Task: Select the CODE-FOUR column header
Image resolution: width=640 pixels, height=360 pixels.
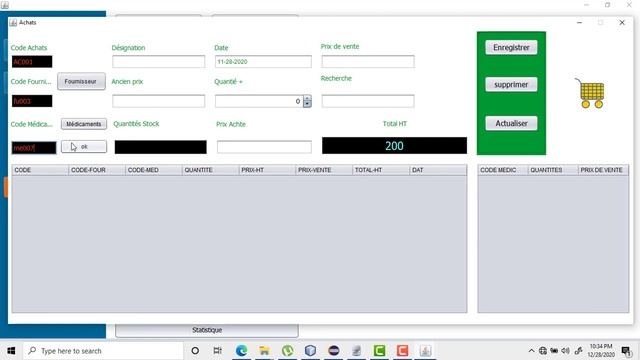Action: (x=97, y=170)
